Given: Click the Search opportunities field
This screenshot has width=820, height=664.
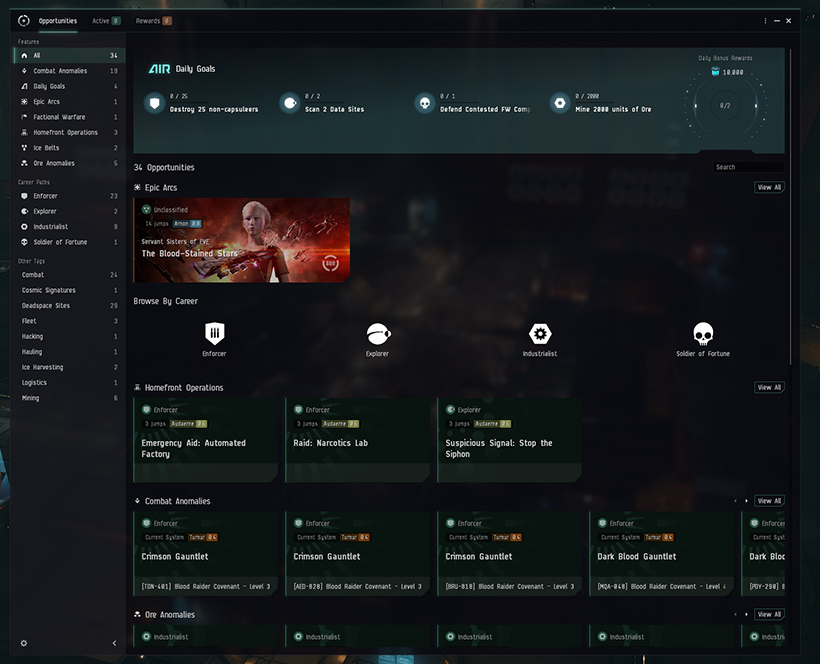Looking at the screenshot, I should click(x=748, y=167).
